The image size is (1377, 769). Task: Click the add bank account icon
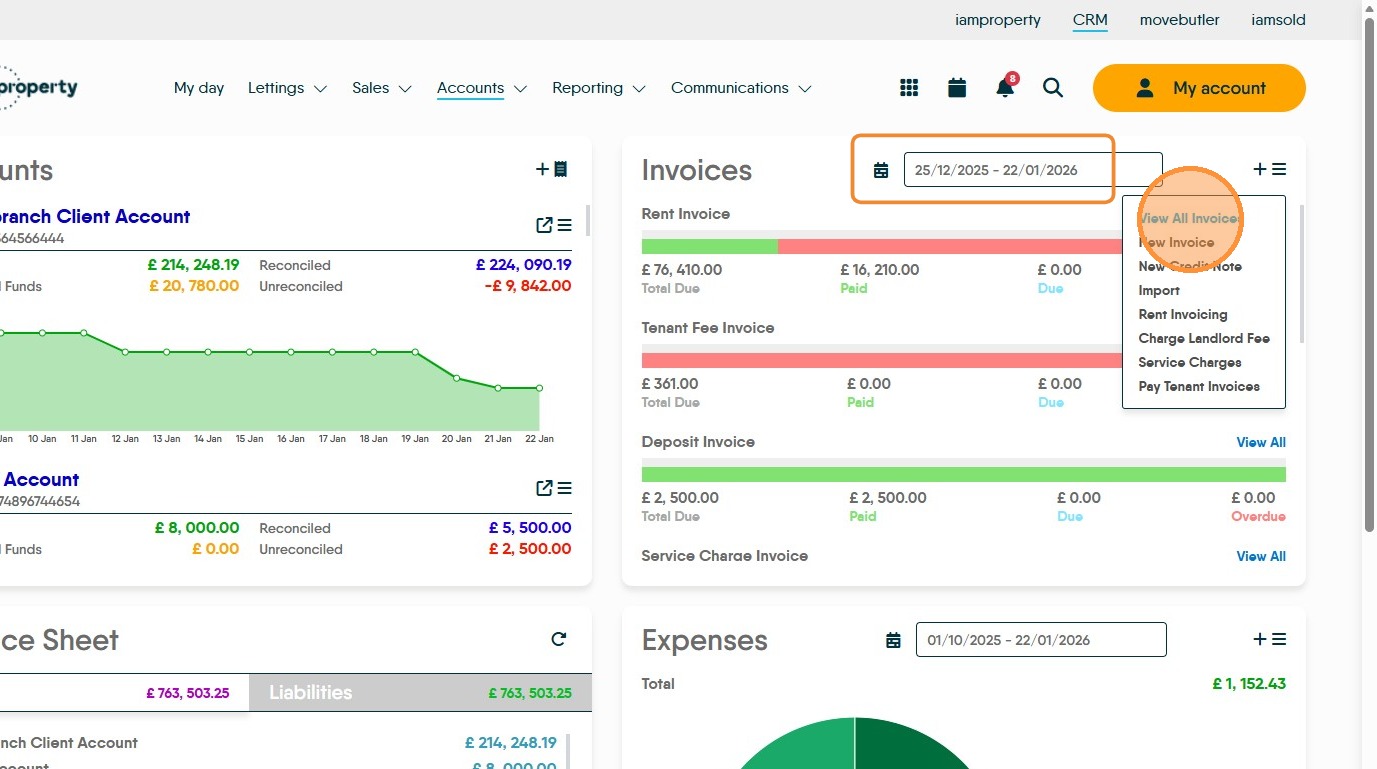[x=552, y=169]
